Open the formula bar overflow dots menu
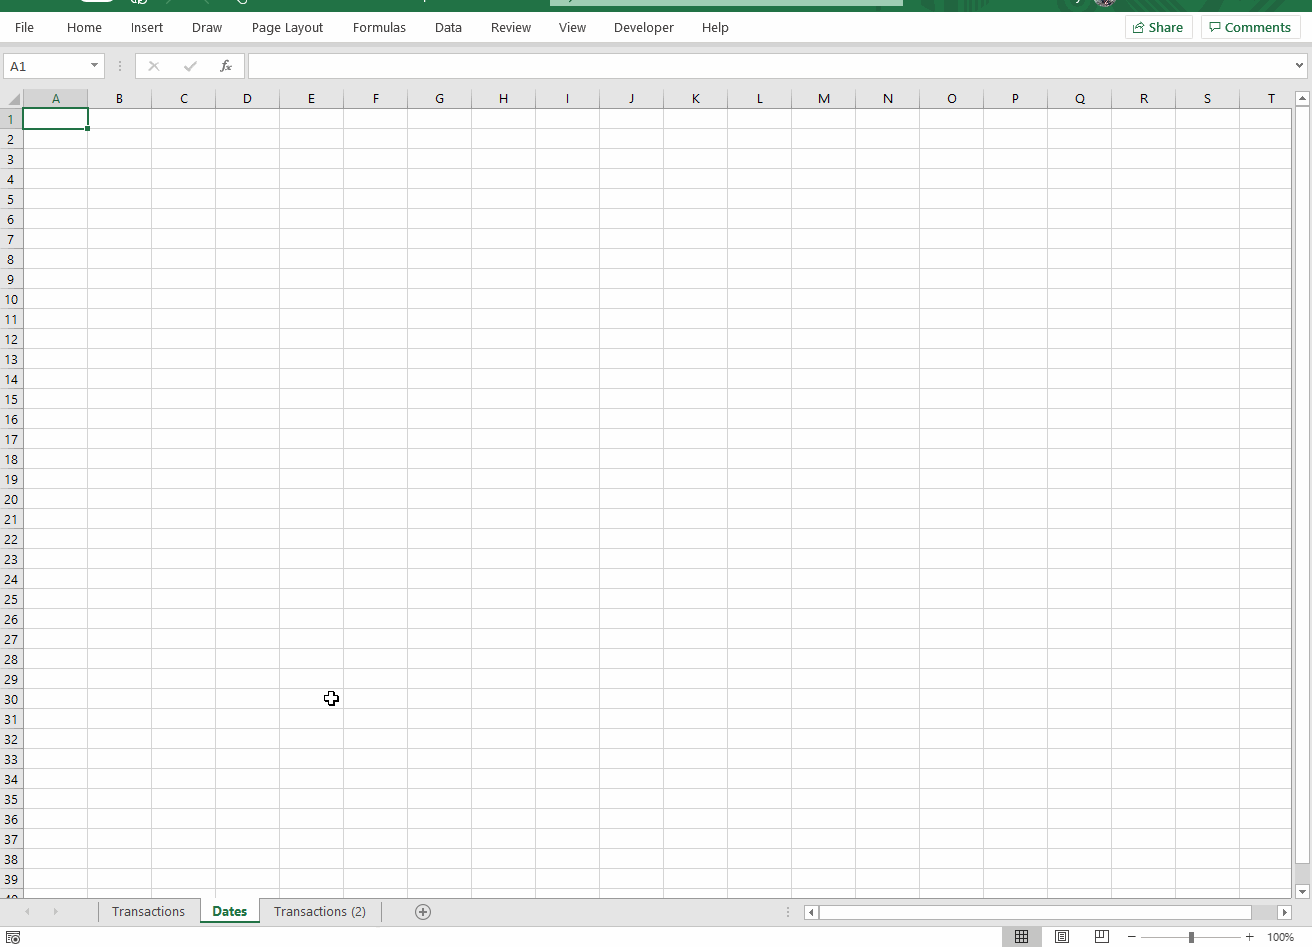Viewport: 1312px width, 947px height. click(x=119, y=65)
